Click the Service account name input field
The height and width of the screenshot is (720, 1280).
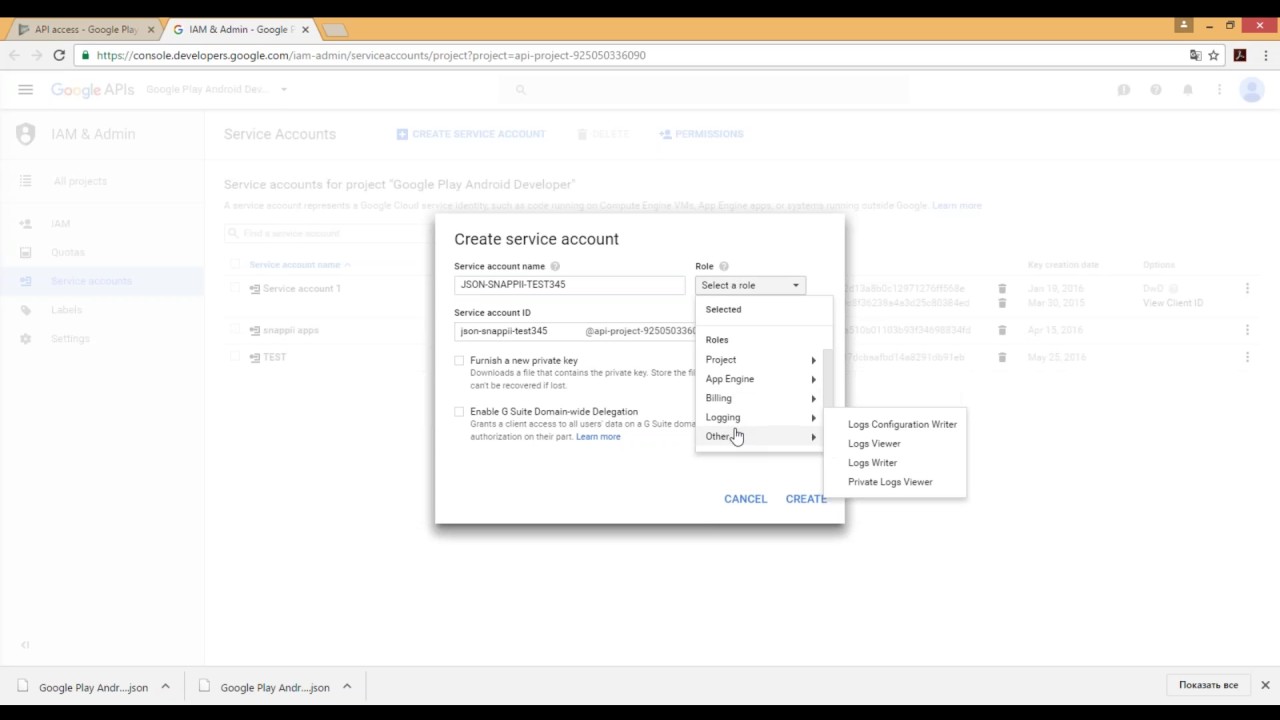tap(569, 285)
